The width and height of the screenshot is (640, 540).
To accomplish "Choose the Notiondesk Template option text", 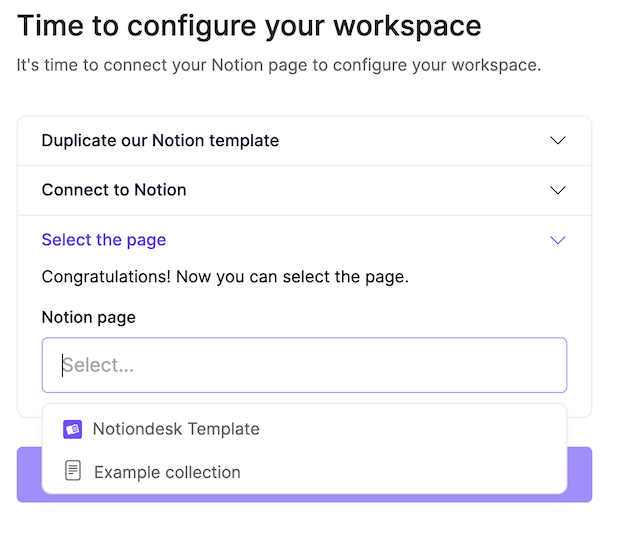I will (176, 429).
